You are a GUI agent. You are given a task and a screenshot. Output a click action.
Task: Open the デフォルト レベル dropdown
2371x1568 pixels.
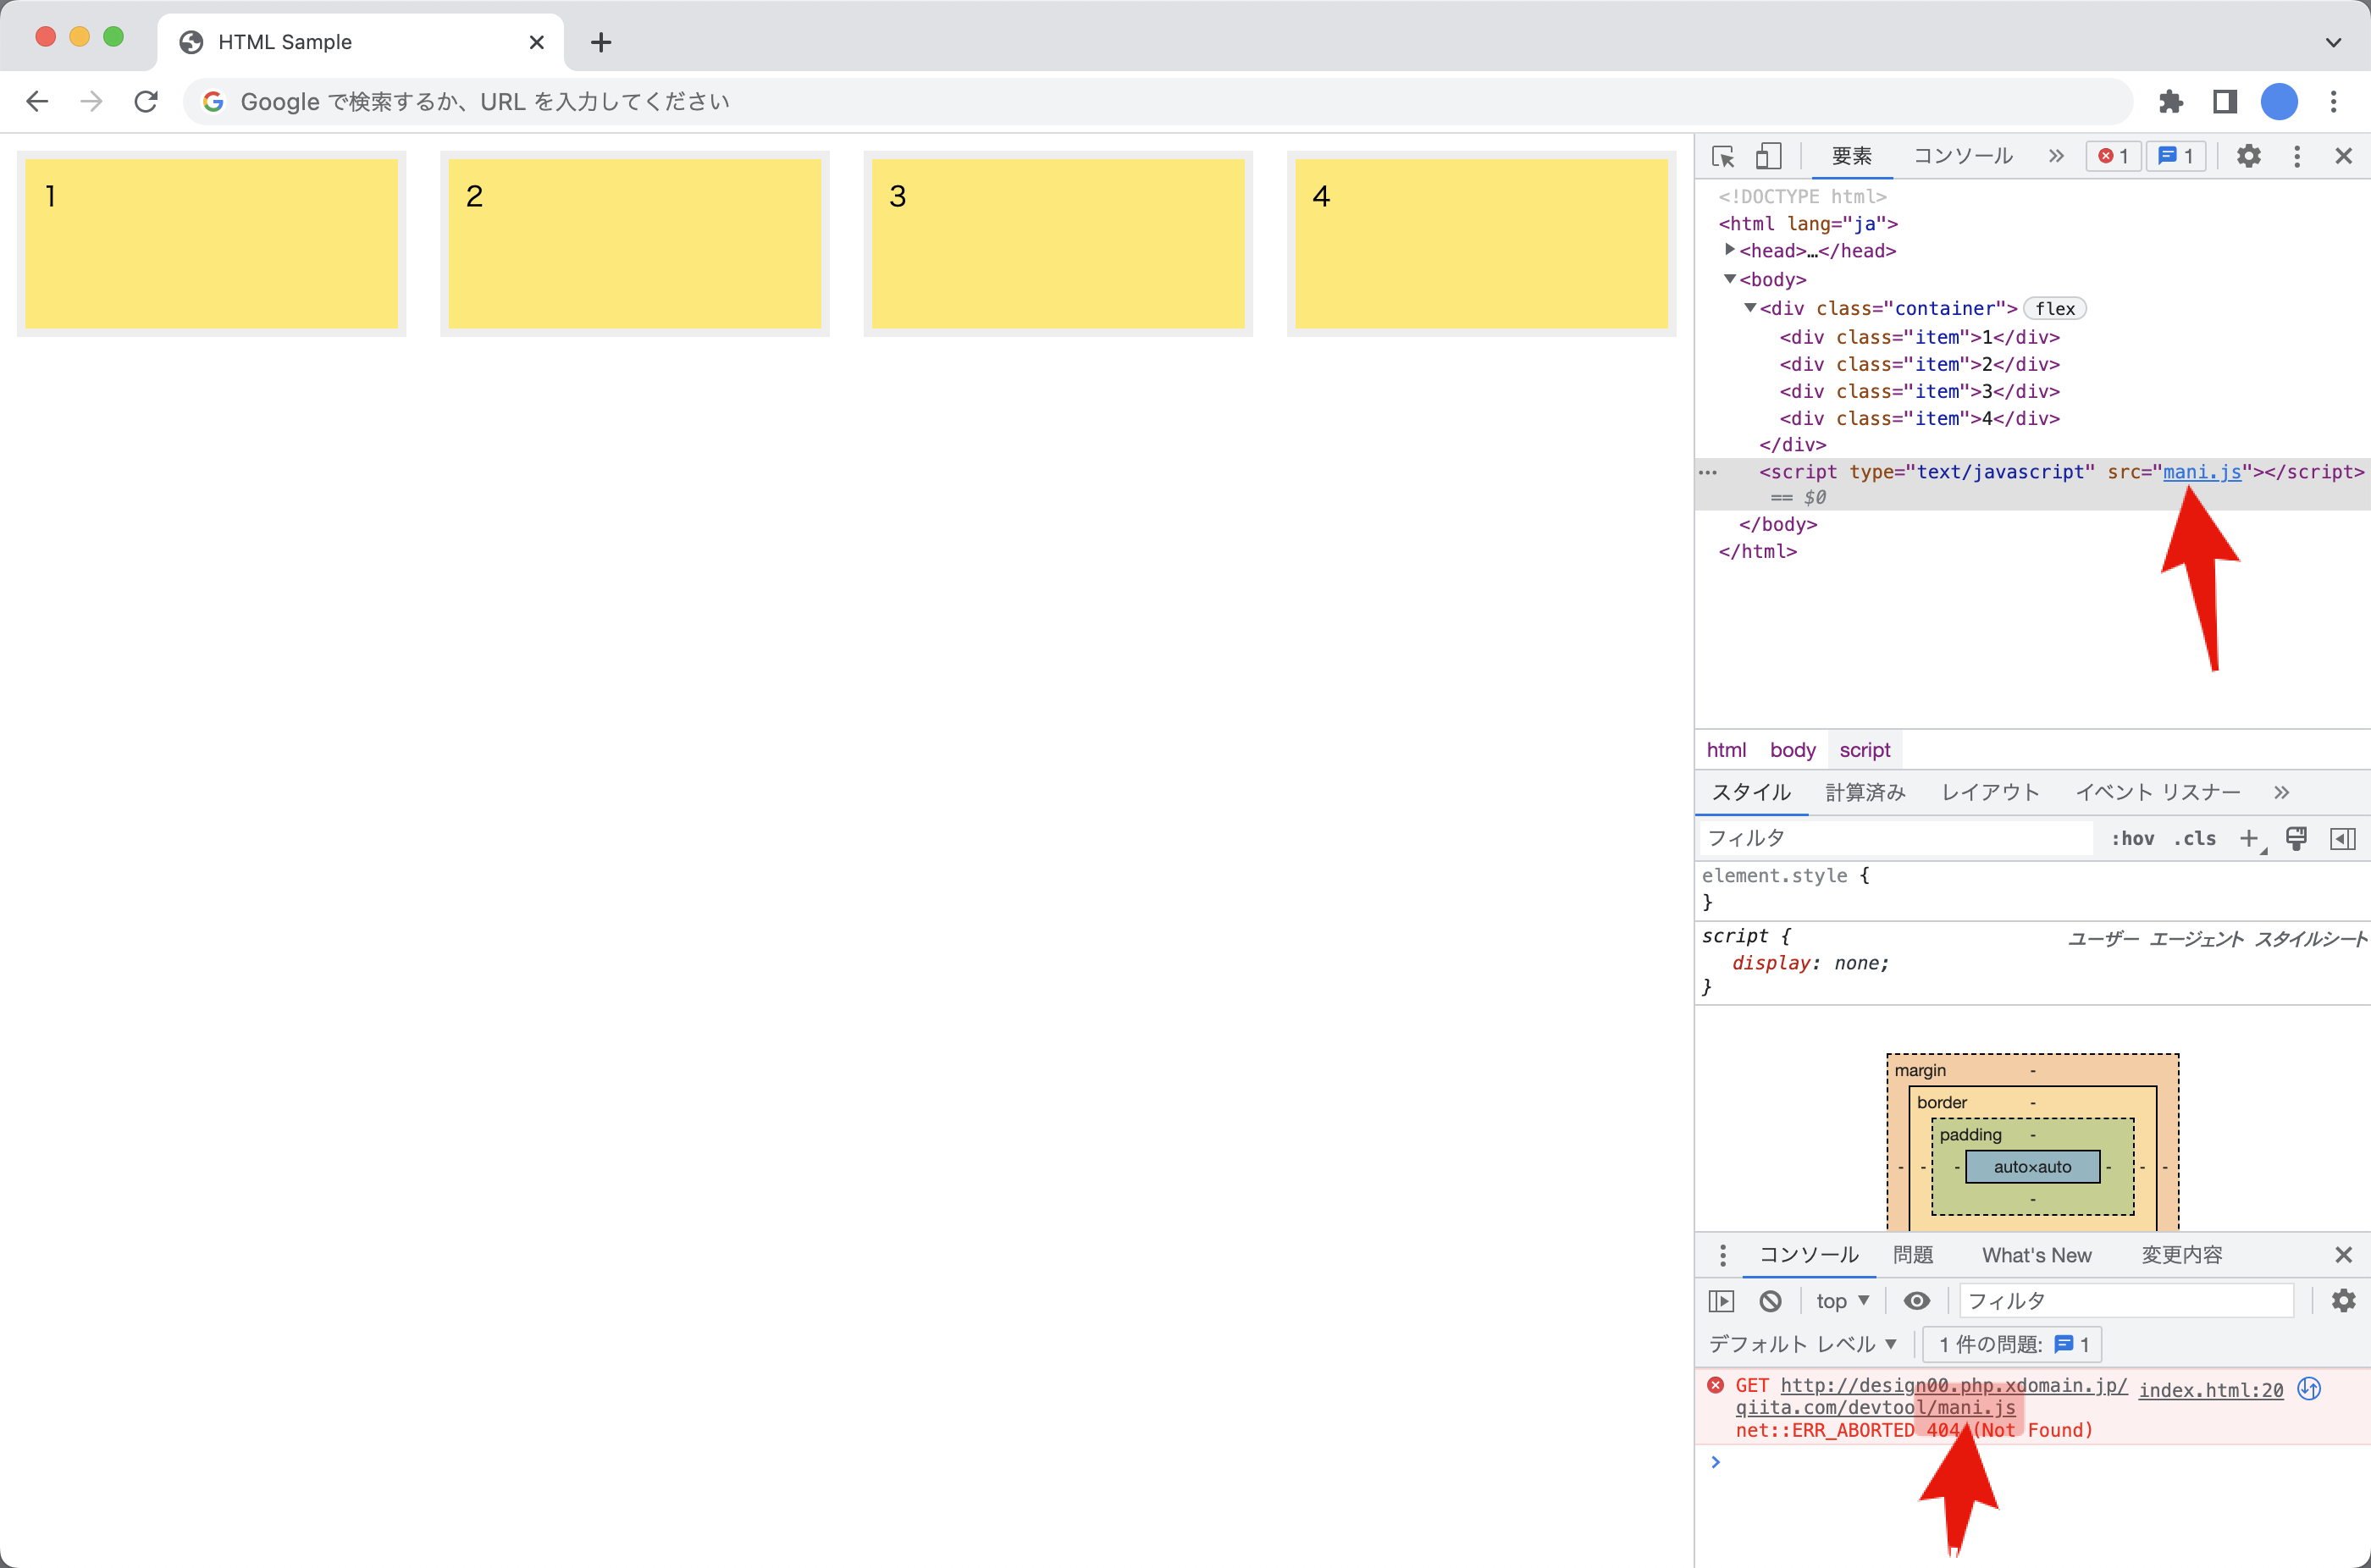tap(1802, 1344)
